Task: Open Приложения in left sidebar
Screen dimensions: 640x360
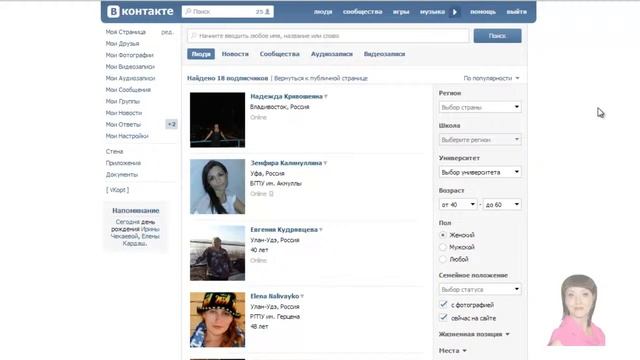Action: [123, 163]
